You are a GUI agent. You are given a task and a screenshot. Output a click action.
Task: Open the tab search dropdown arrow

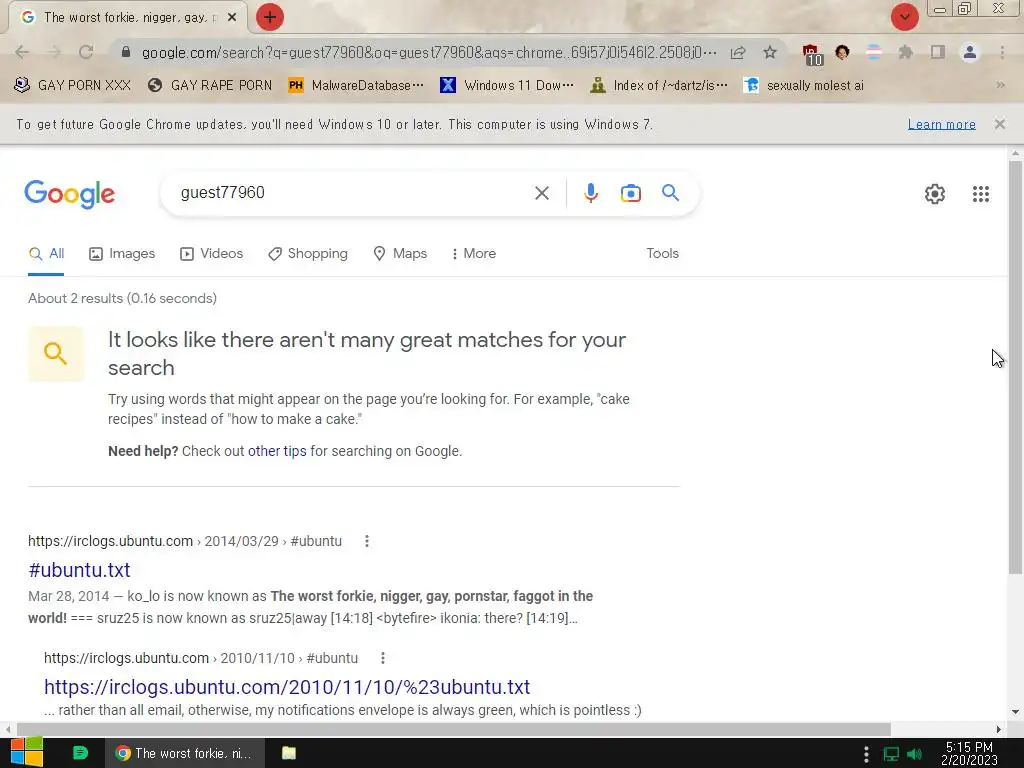point(904,17)
